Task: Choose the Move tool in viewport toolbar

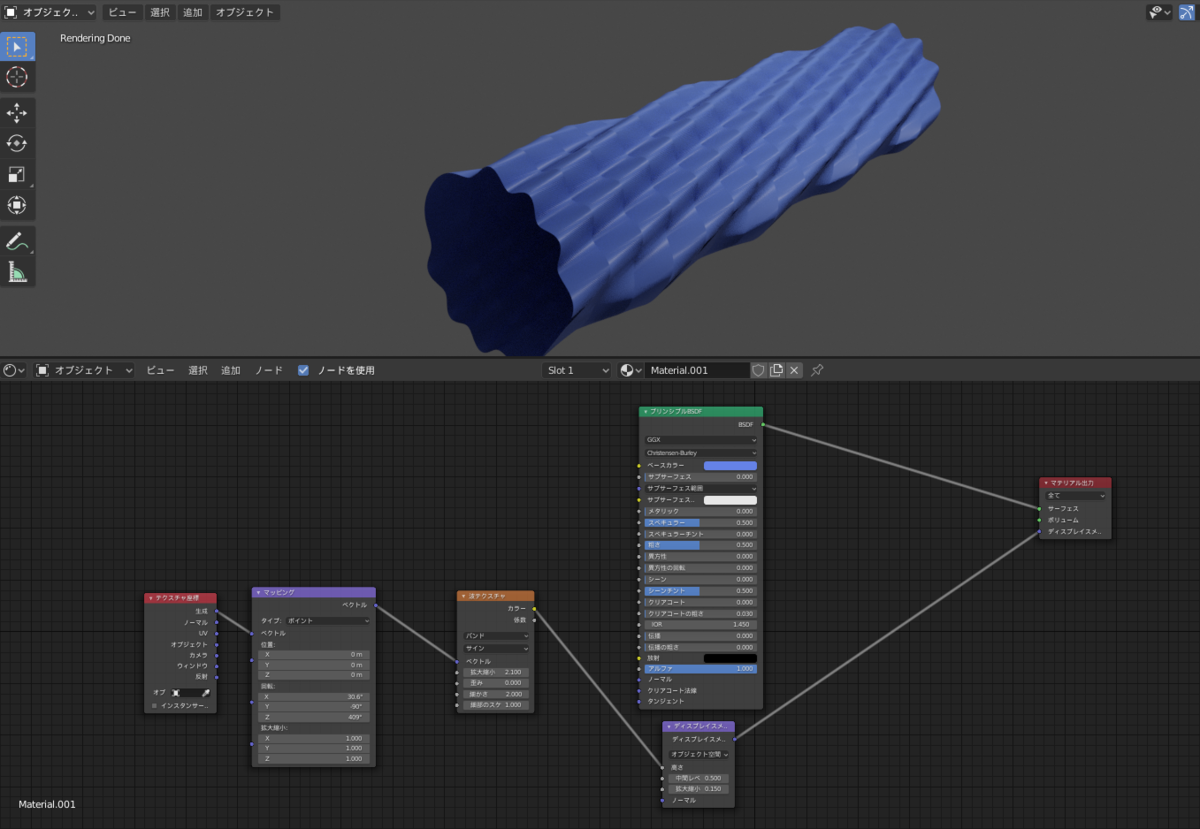Action: click(x=17, y=113)
